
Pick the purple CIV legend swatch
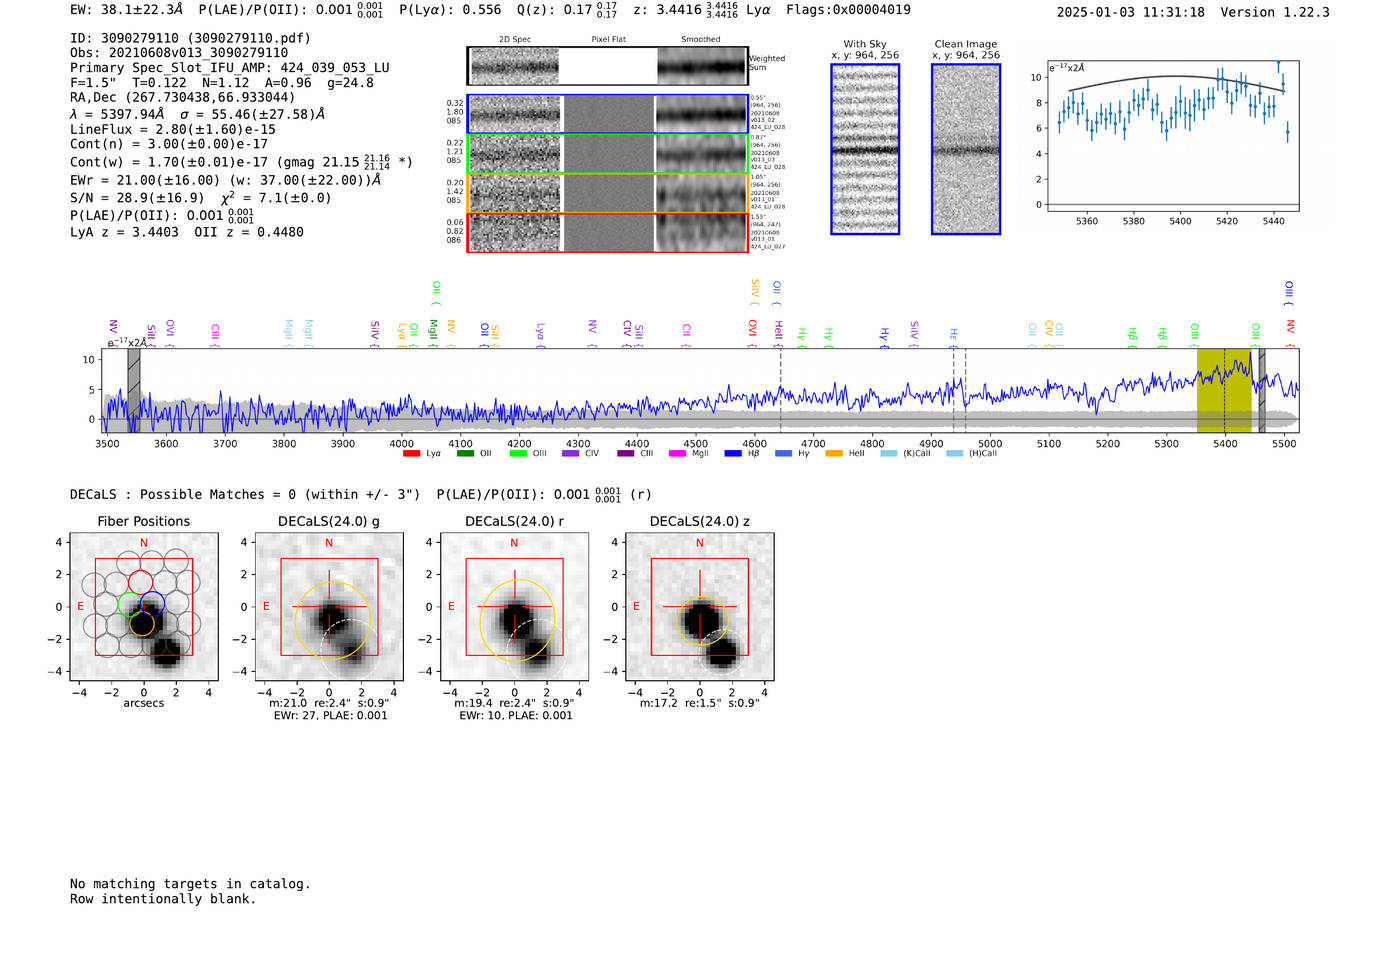click(x=571, y=454)
